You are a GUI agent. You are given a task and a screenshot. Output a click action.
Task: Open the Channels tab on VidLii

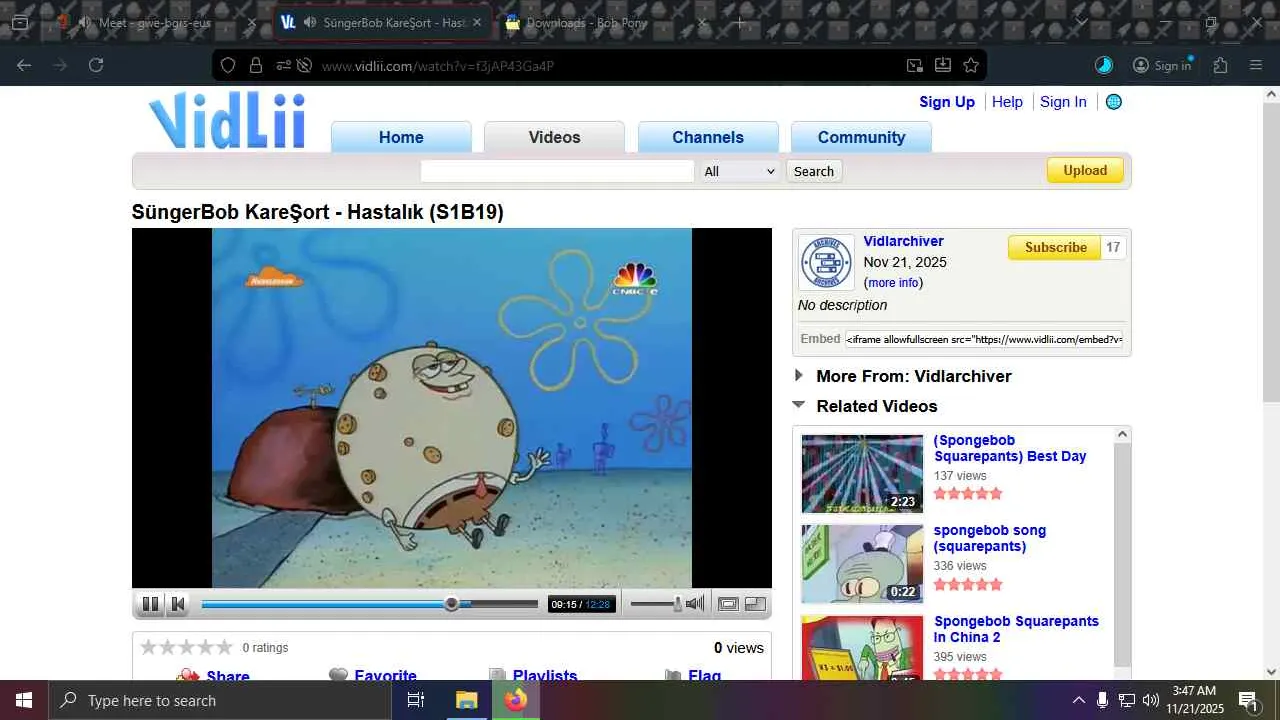708,138
